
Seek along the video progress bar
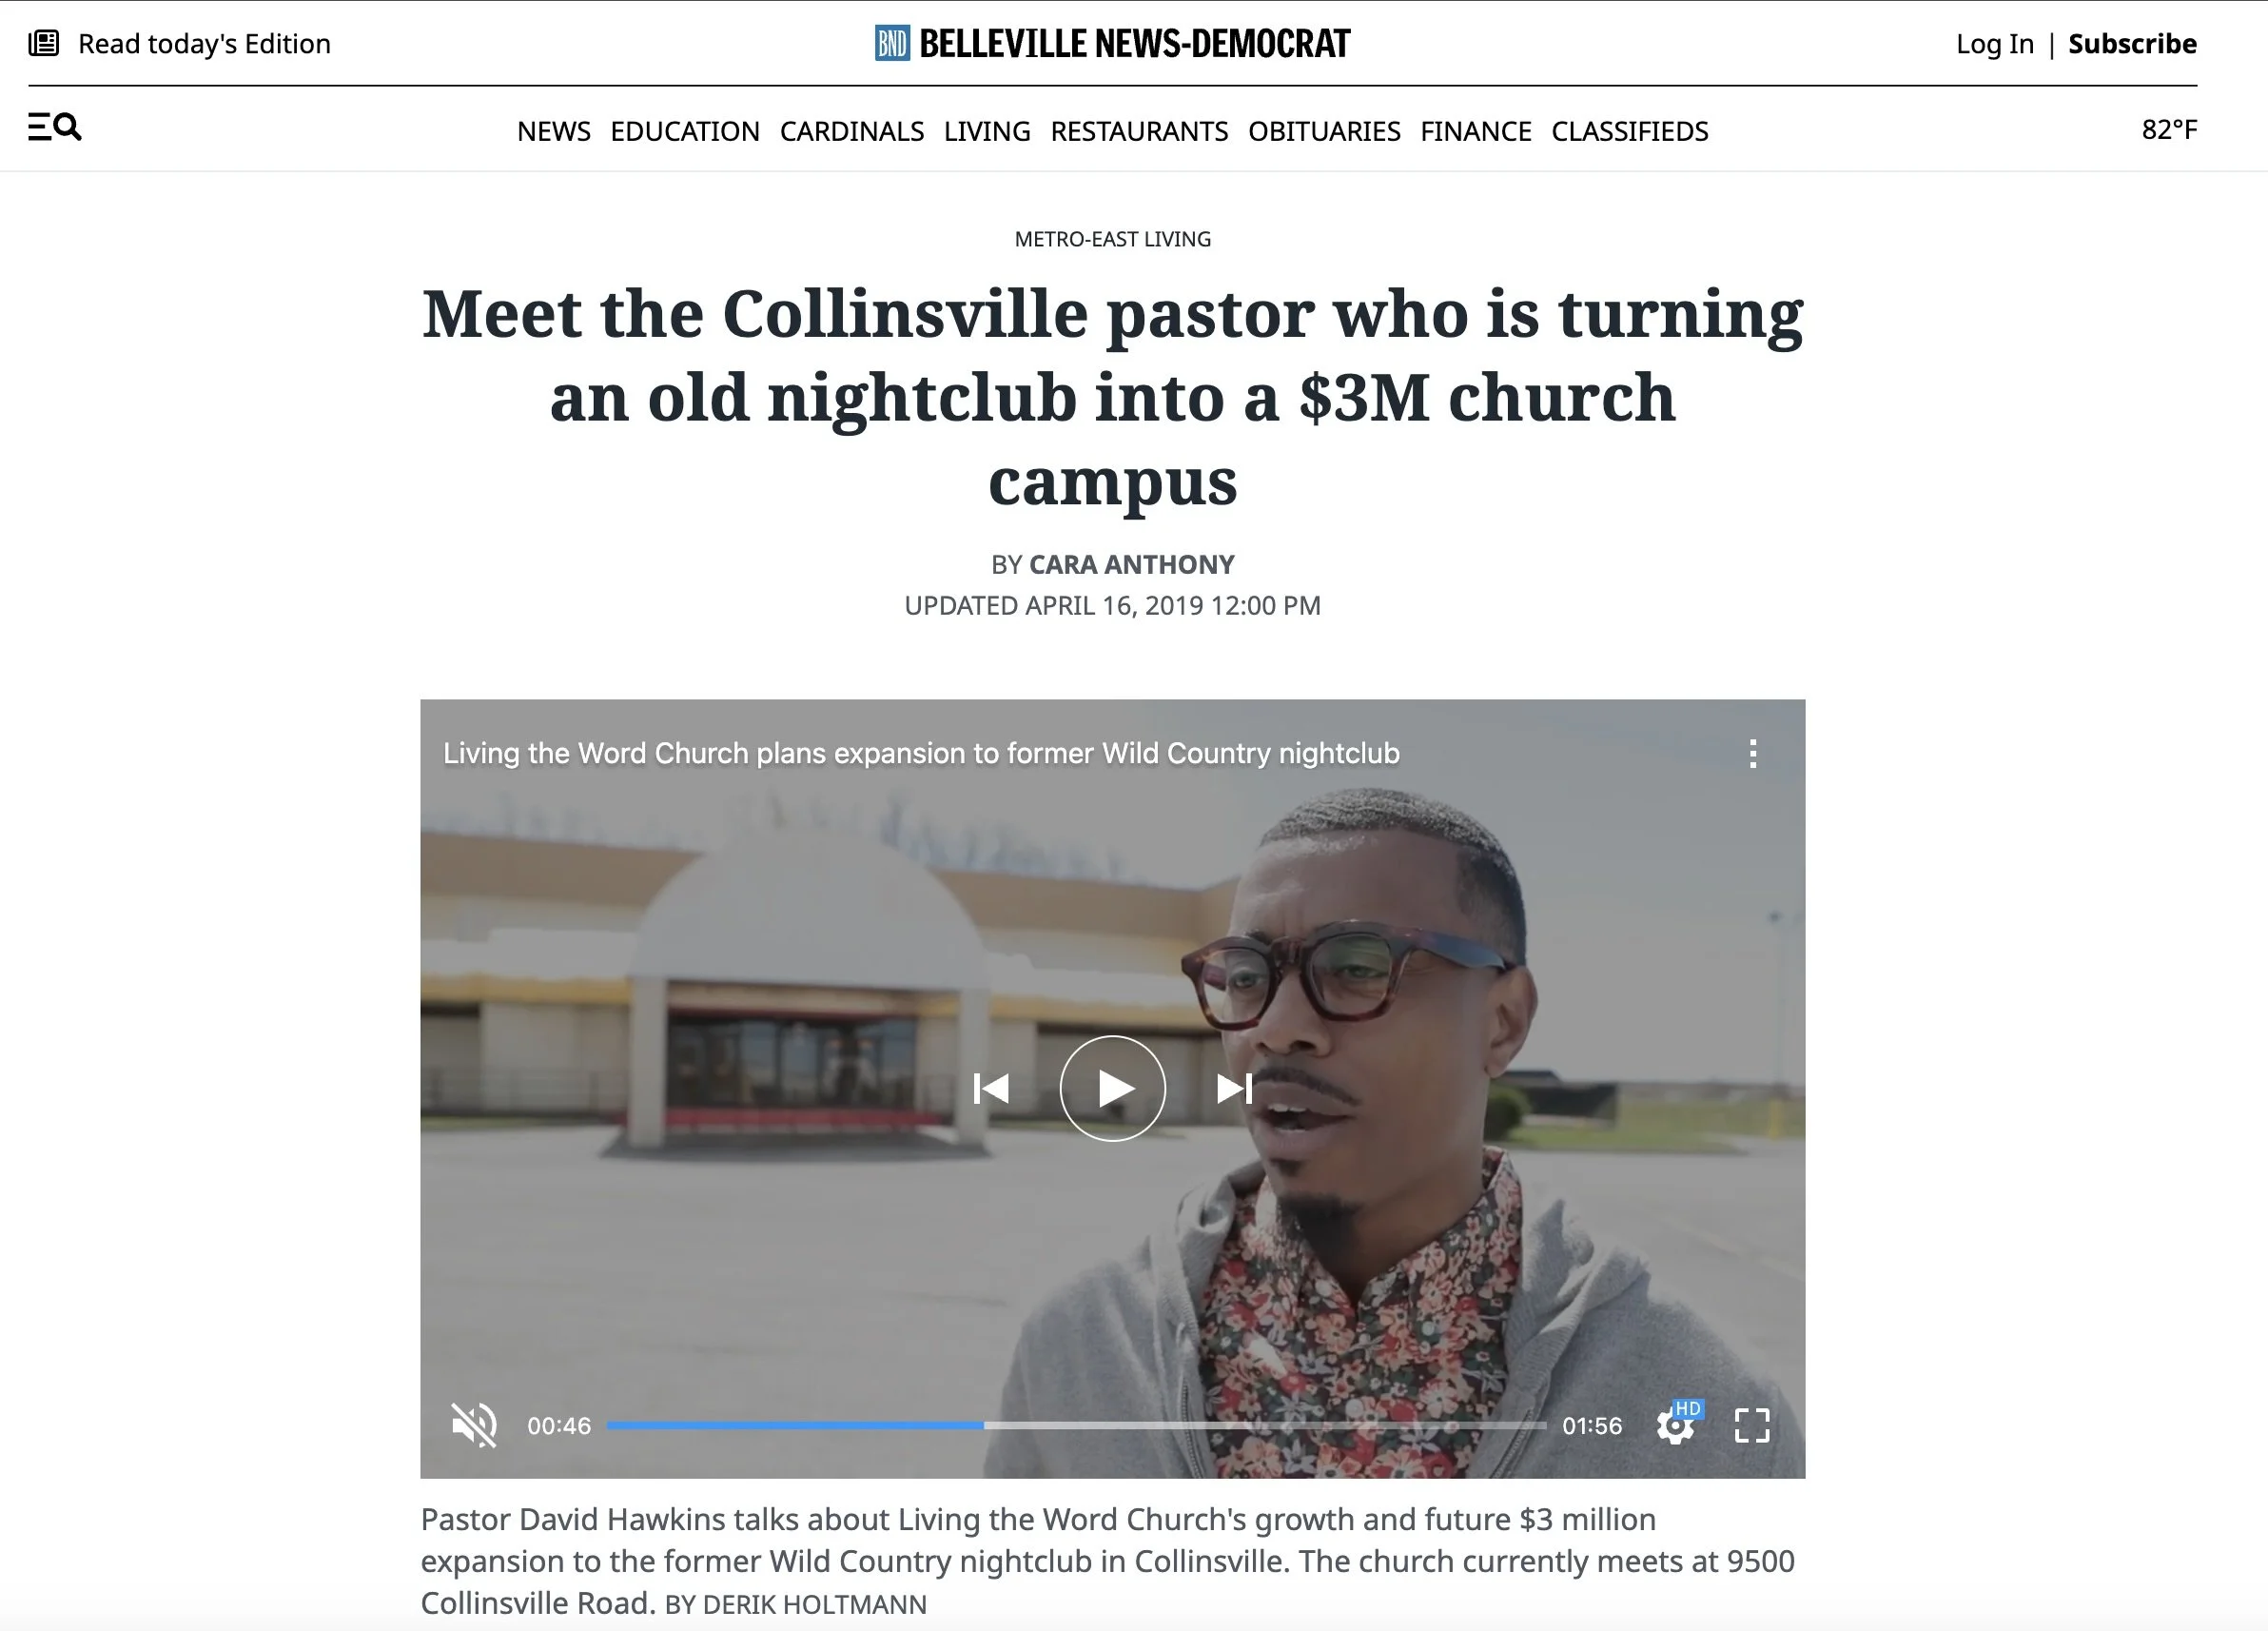tap(1076, 1425)
